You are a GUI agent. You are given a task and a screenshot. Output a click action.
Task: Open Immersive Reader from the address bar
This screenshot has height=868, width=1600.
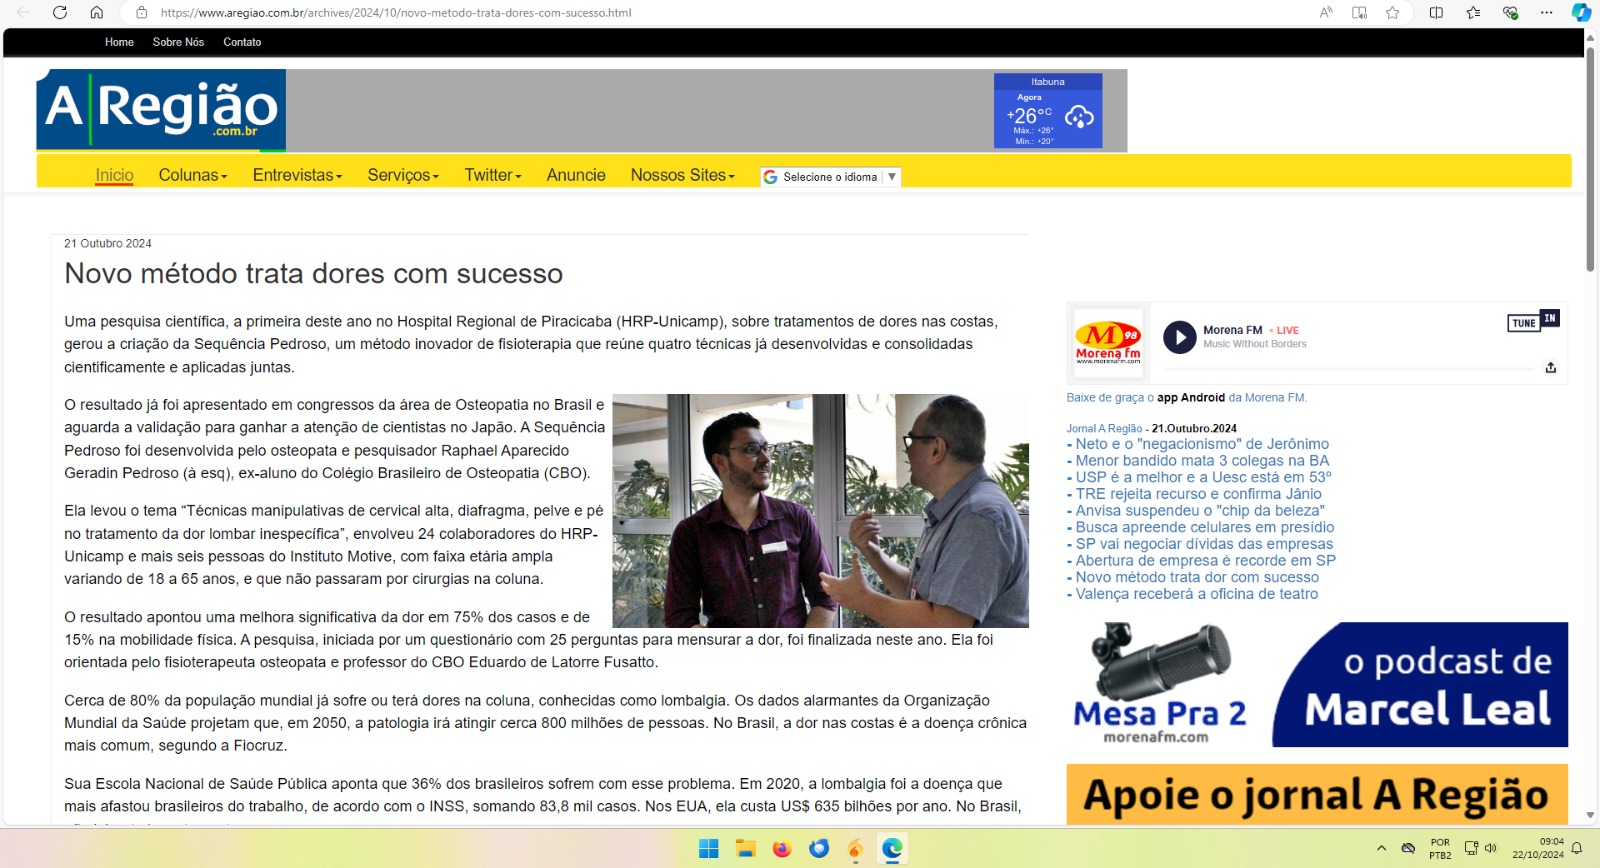[1360, 13]
